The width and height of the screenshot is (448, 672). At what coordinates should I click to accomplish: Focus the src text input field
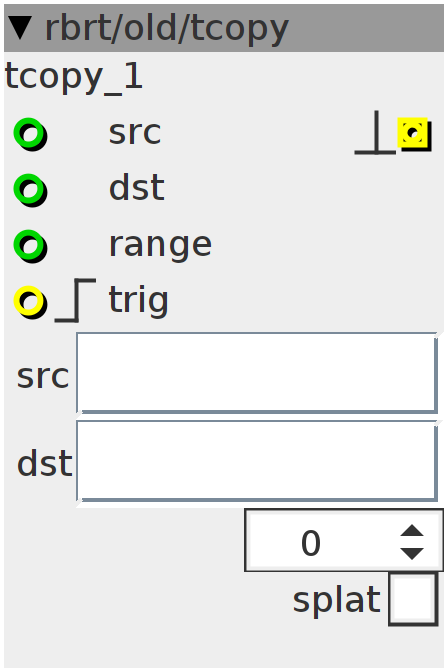257,373
